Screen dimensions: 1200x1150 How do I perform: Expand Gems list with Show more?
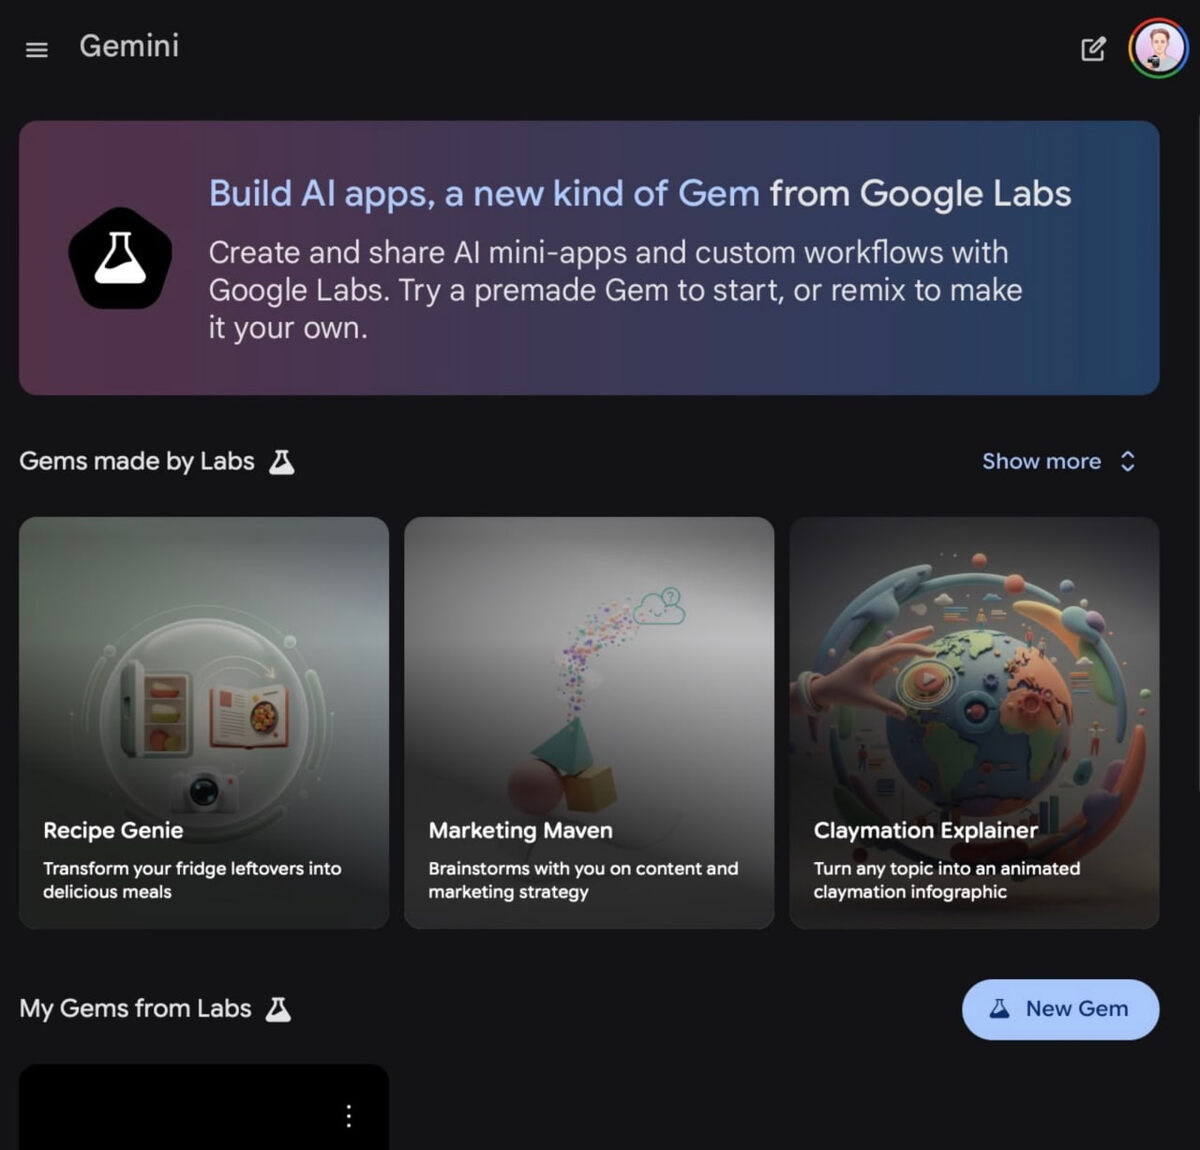click(1059, 461)
